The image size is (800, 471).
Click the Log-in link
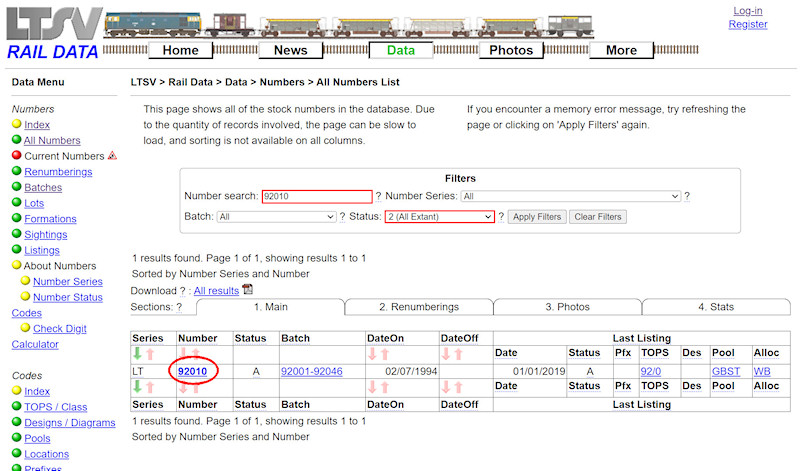coord(747,11)
